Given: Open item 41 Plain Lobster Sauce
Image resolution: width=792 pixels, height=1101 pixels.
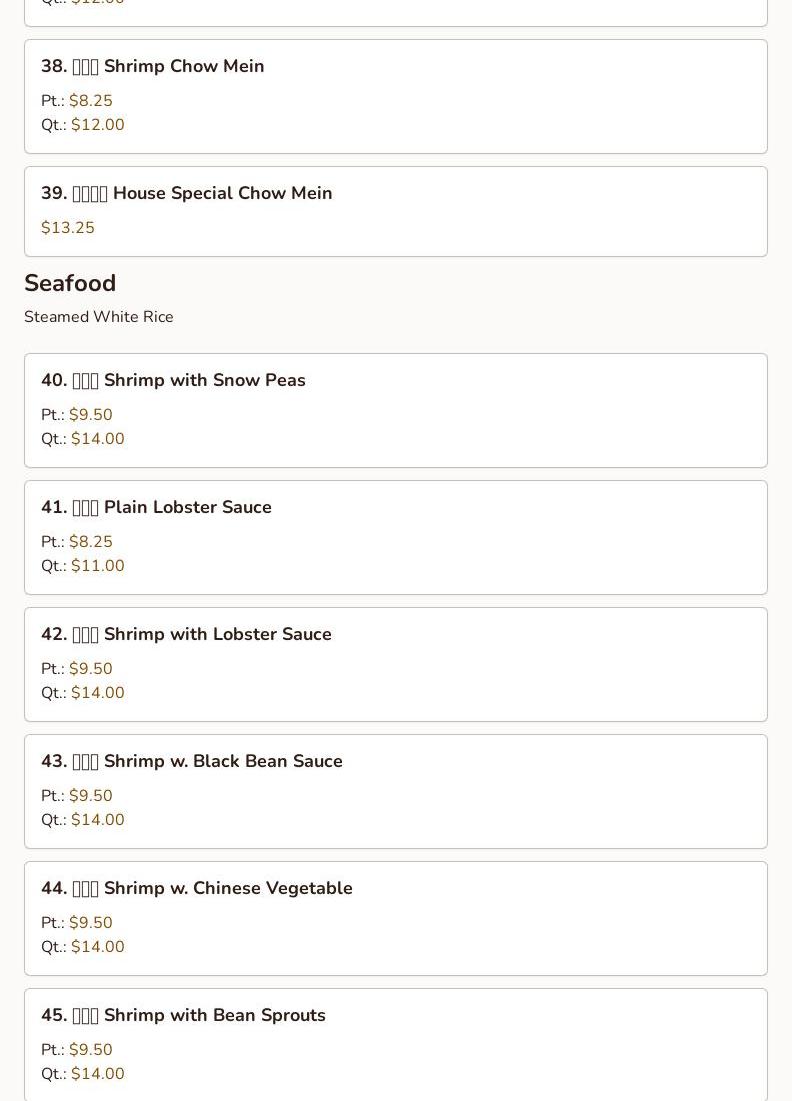Looking at the screenshot, I should click(x=395, y=538).
